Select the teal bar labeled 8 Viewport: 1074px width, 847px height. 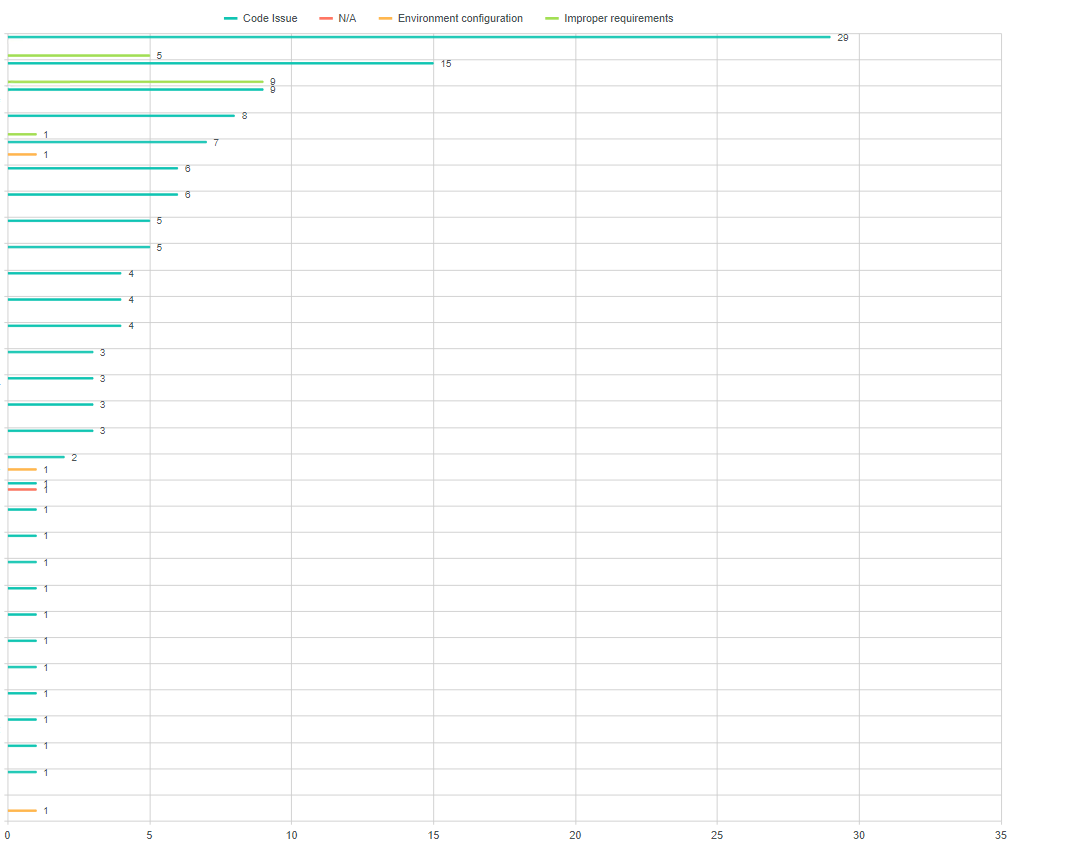click(x=121, y=116)
